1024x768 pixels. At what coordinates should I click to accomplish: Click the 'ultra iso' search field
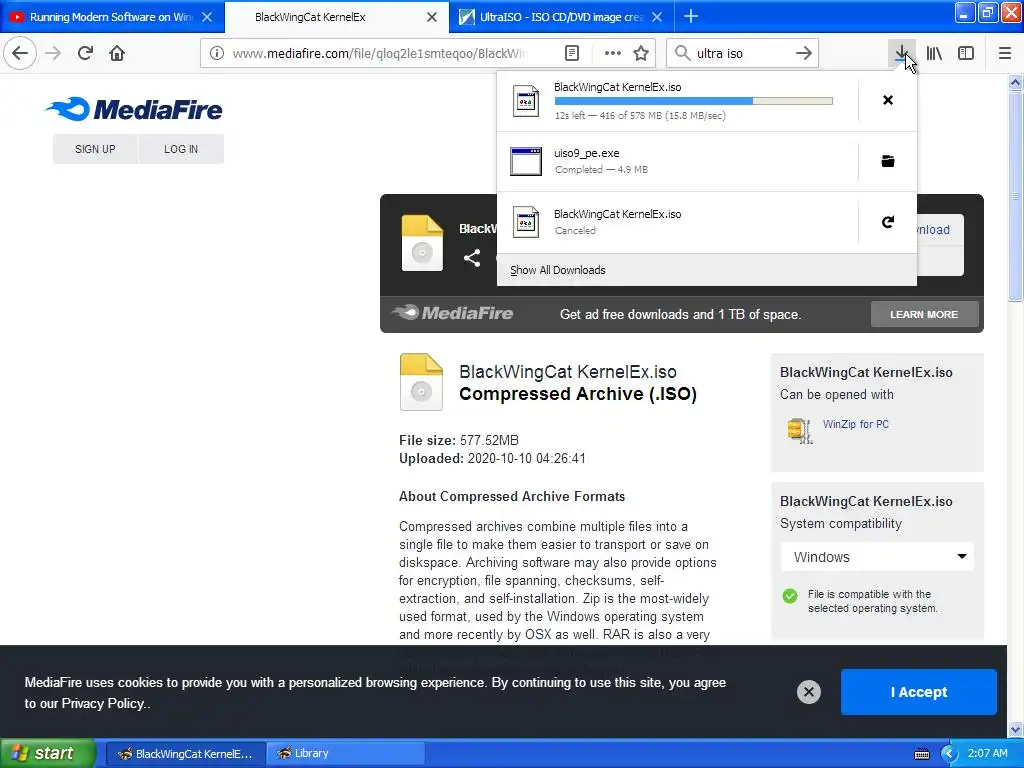click(741, 53)
